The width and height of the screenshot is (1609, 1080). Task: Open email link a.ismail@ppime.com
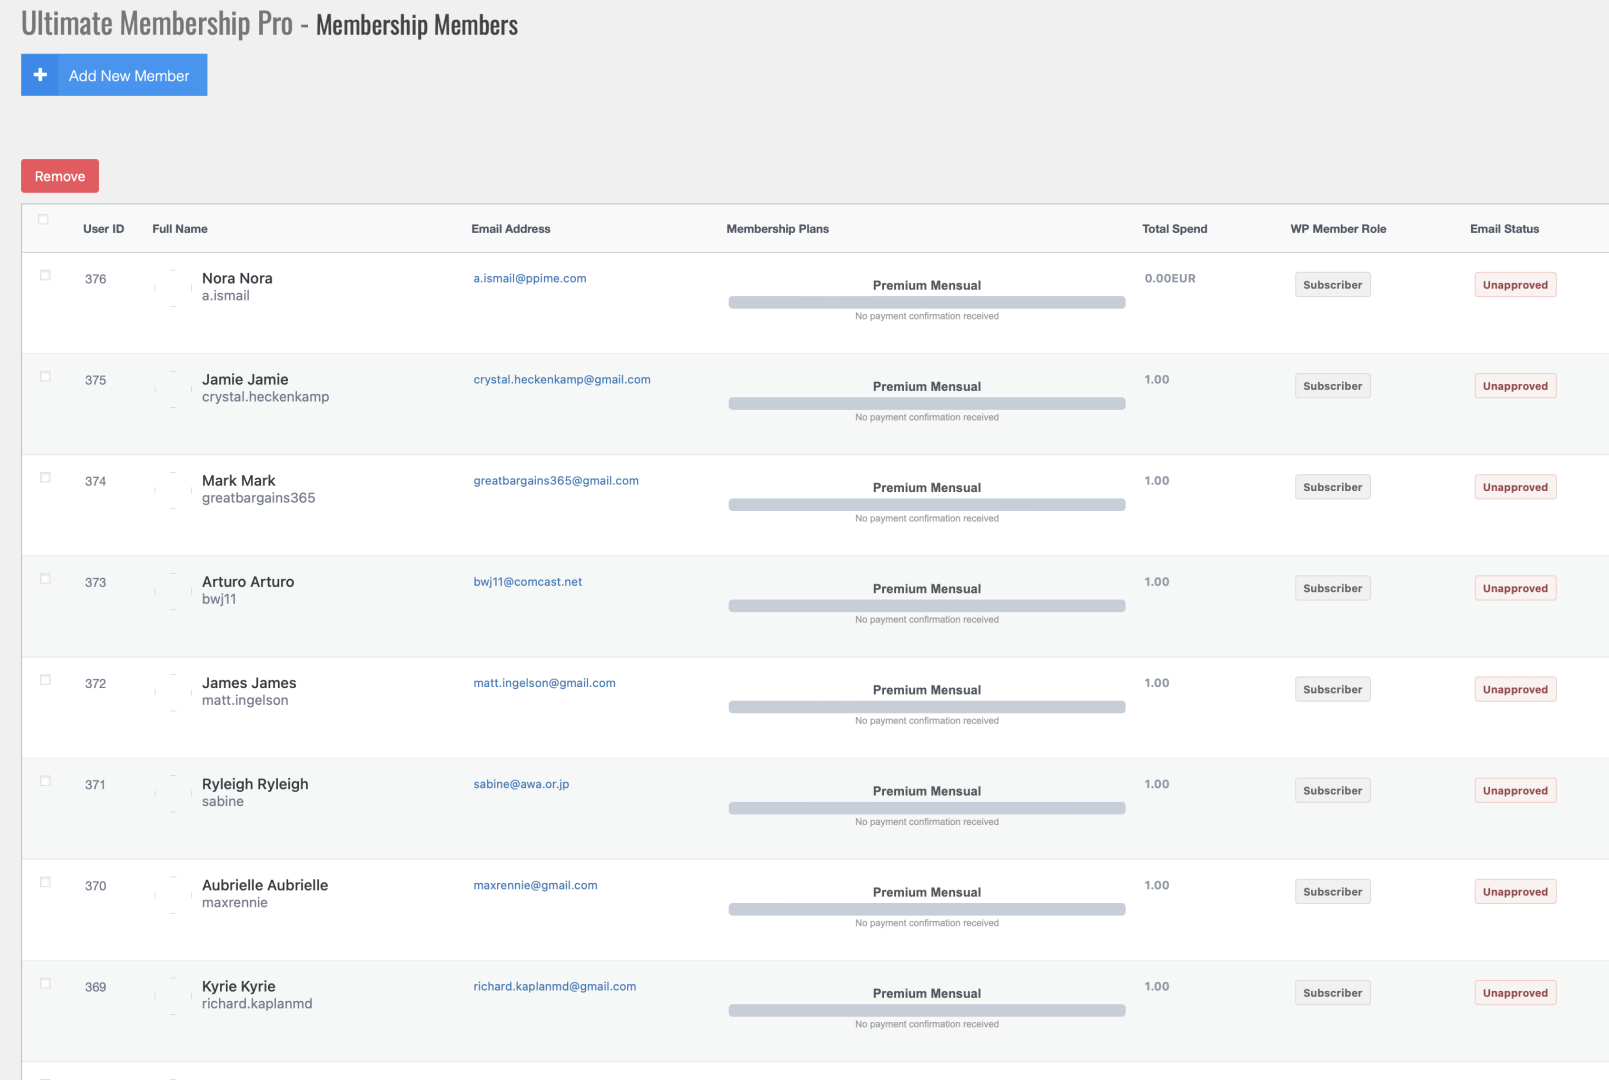point(530,279)
